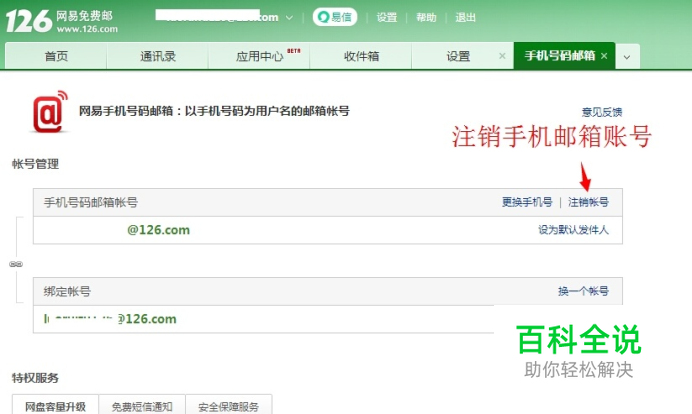Select the 手机号码邮箱 tab
Image resolution: width=692 pixels, height=414 pixels.
(559, 56)
